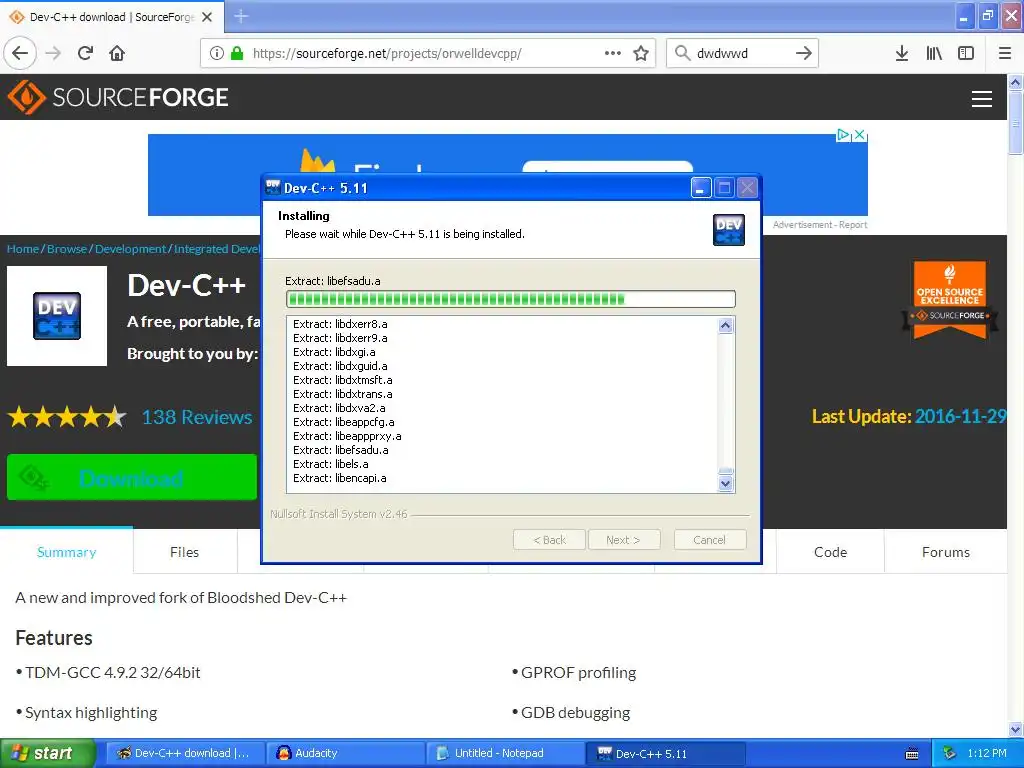Bookmark this page with the star icon
The width and height of the screenshot is (1024, 768).
641,53
